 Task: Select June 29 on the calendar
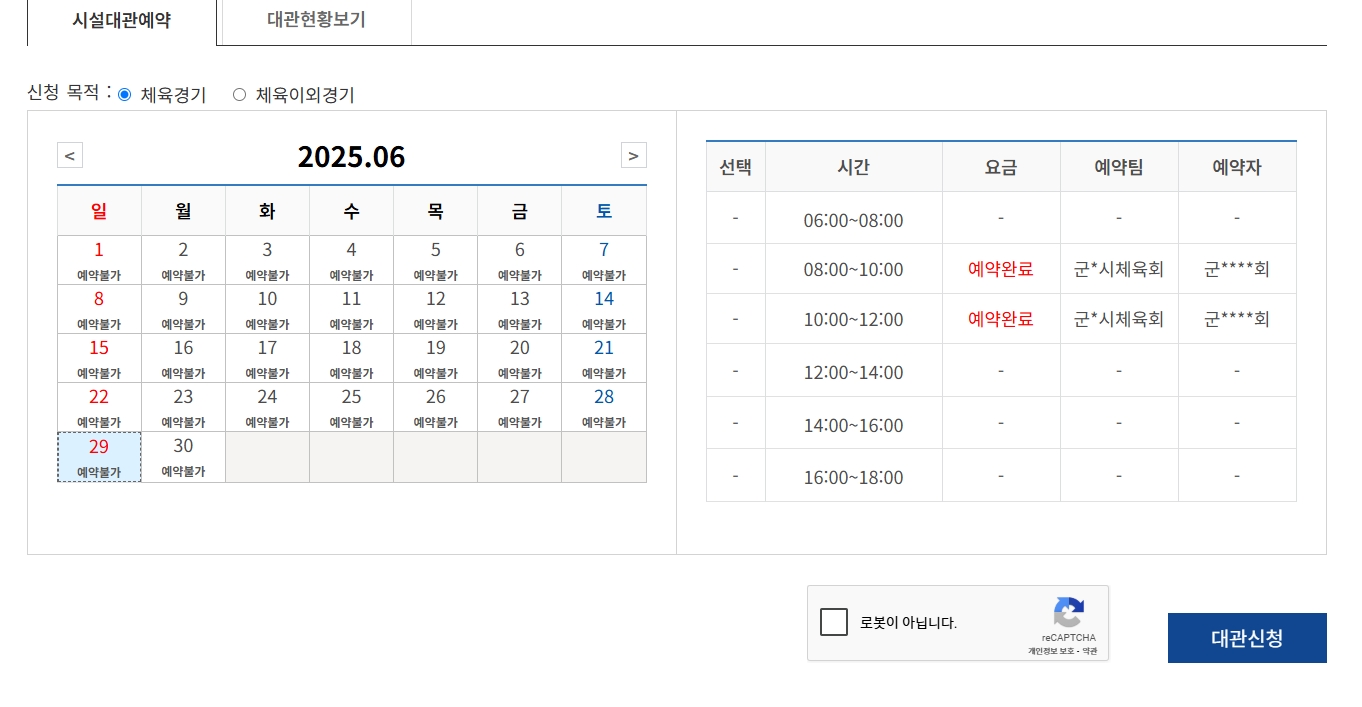[x=99, y=457]
